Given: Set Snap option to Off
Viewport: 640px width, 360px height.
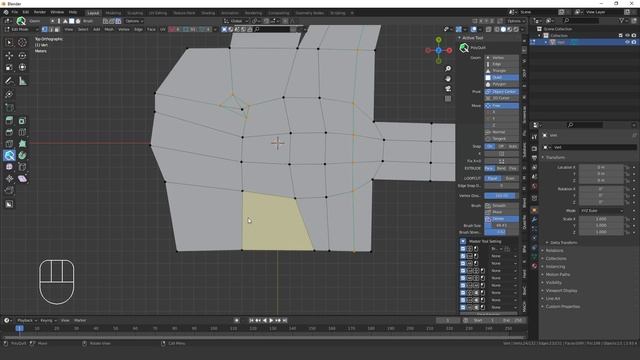Looking at the screenshot, I should click(x=501, y=146).
